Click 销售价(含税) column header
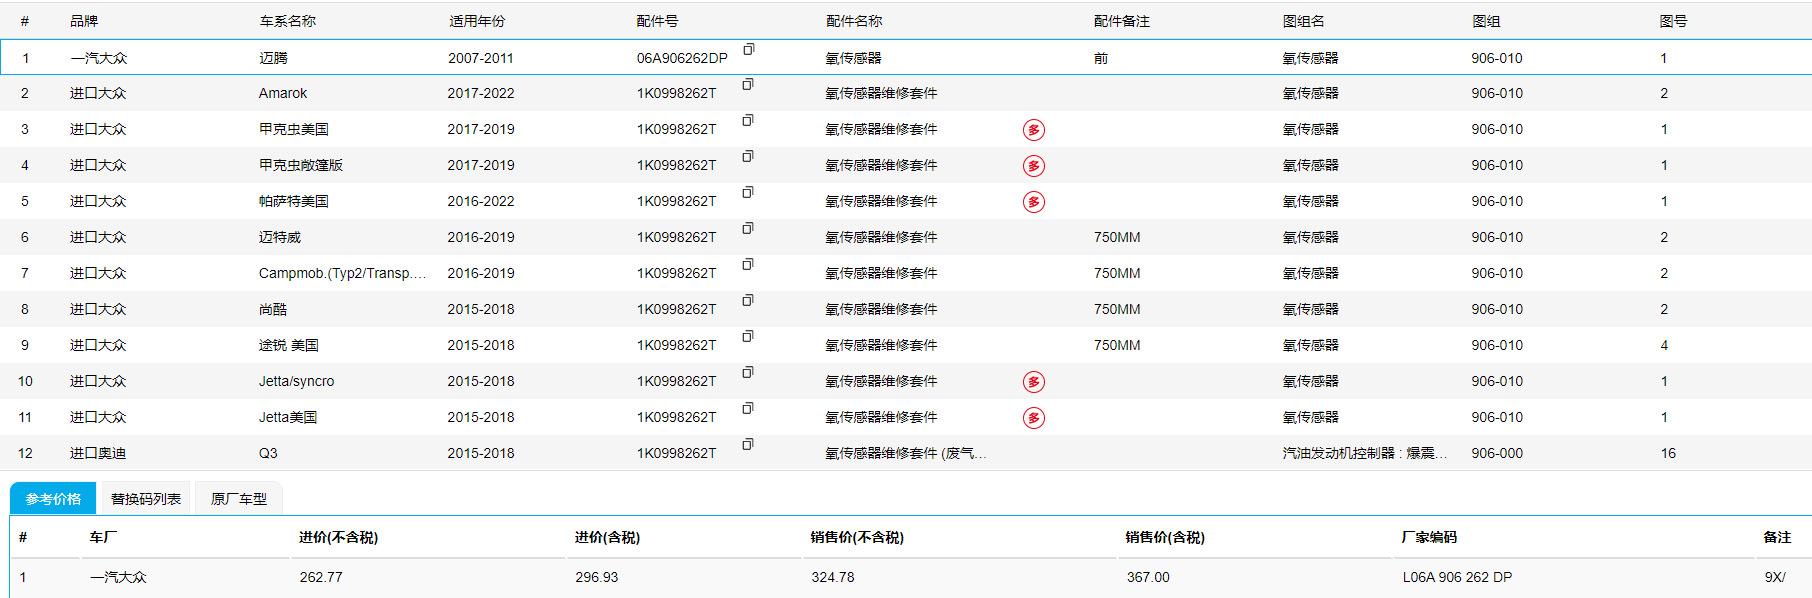Image resolution: width=1812 pixels, height=598 pixels. coord(1165,537)
